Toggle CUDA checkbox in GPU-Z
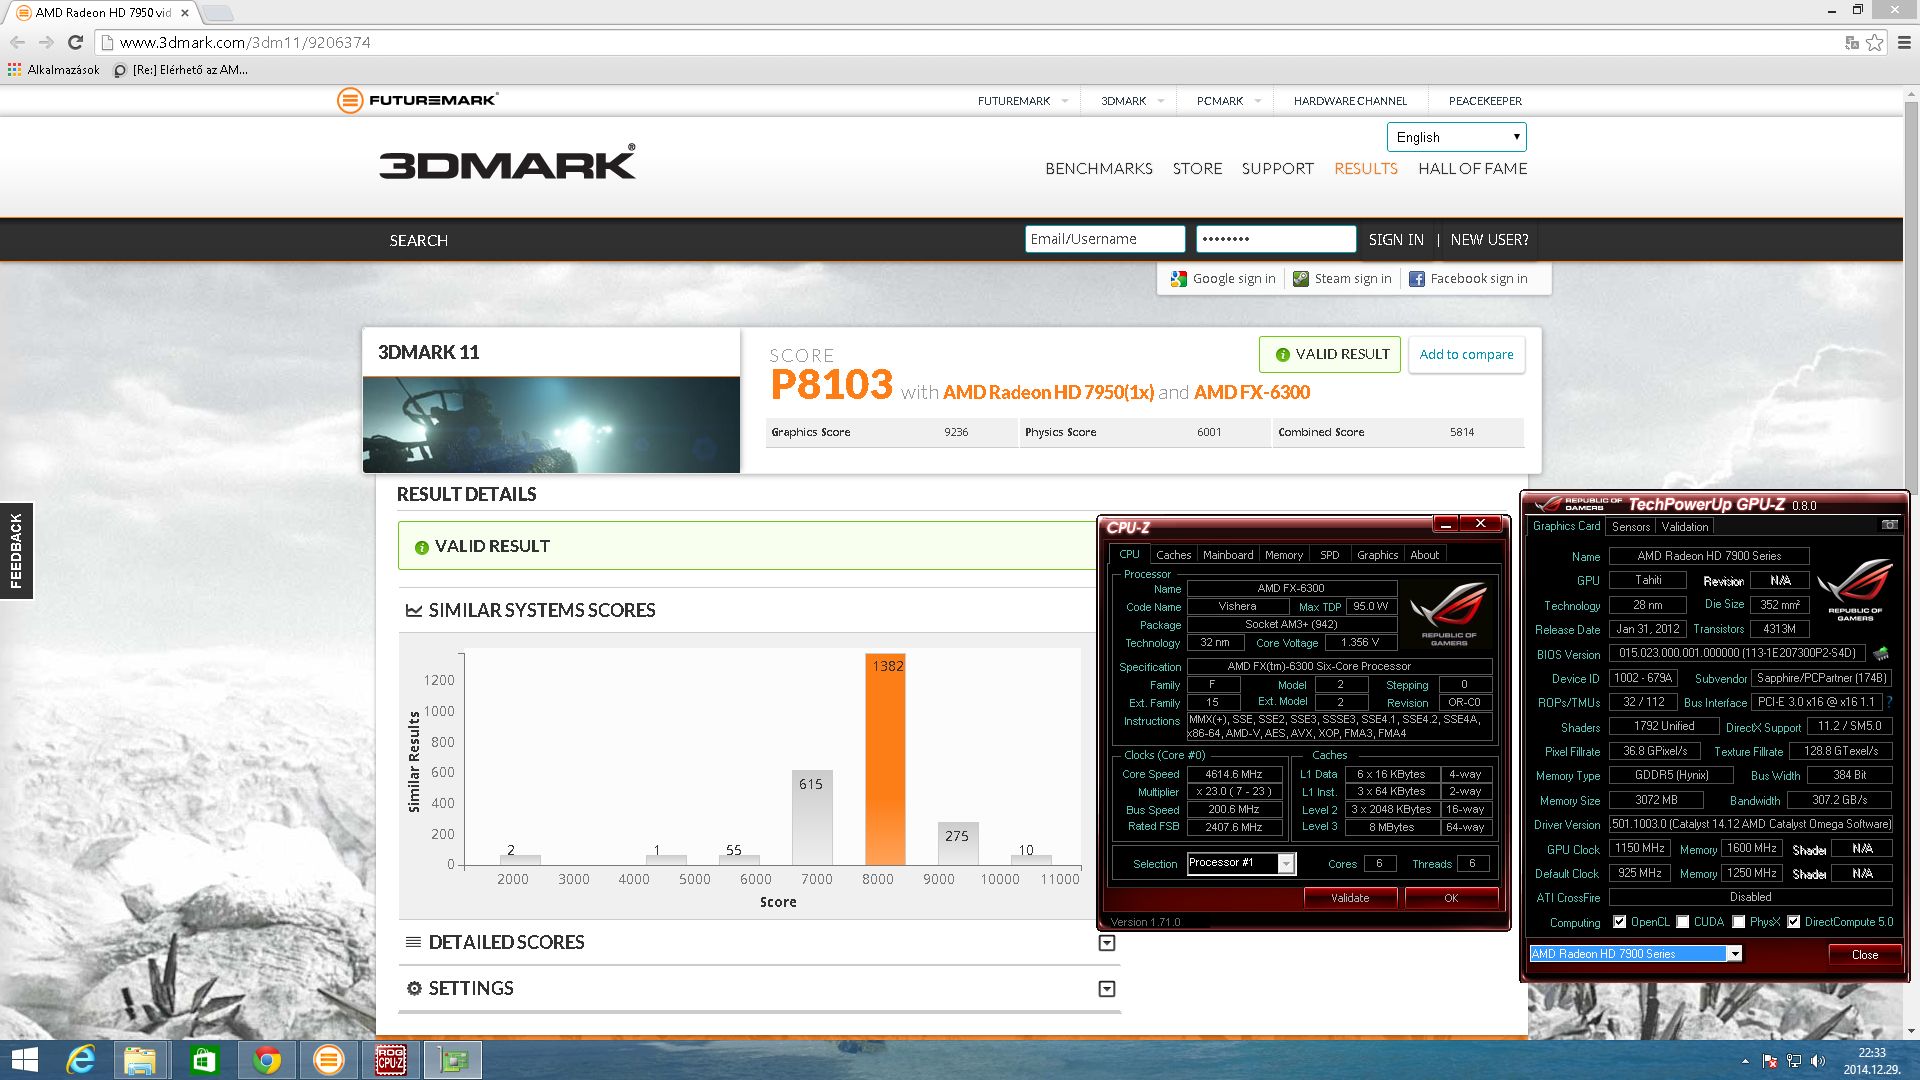 point(1682,922)
